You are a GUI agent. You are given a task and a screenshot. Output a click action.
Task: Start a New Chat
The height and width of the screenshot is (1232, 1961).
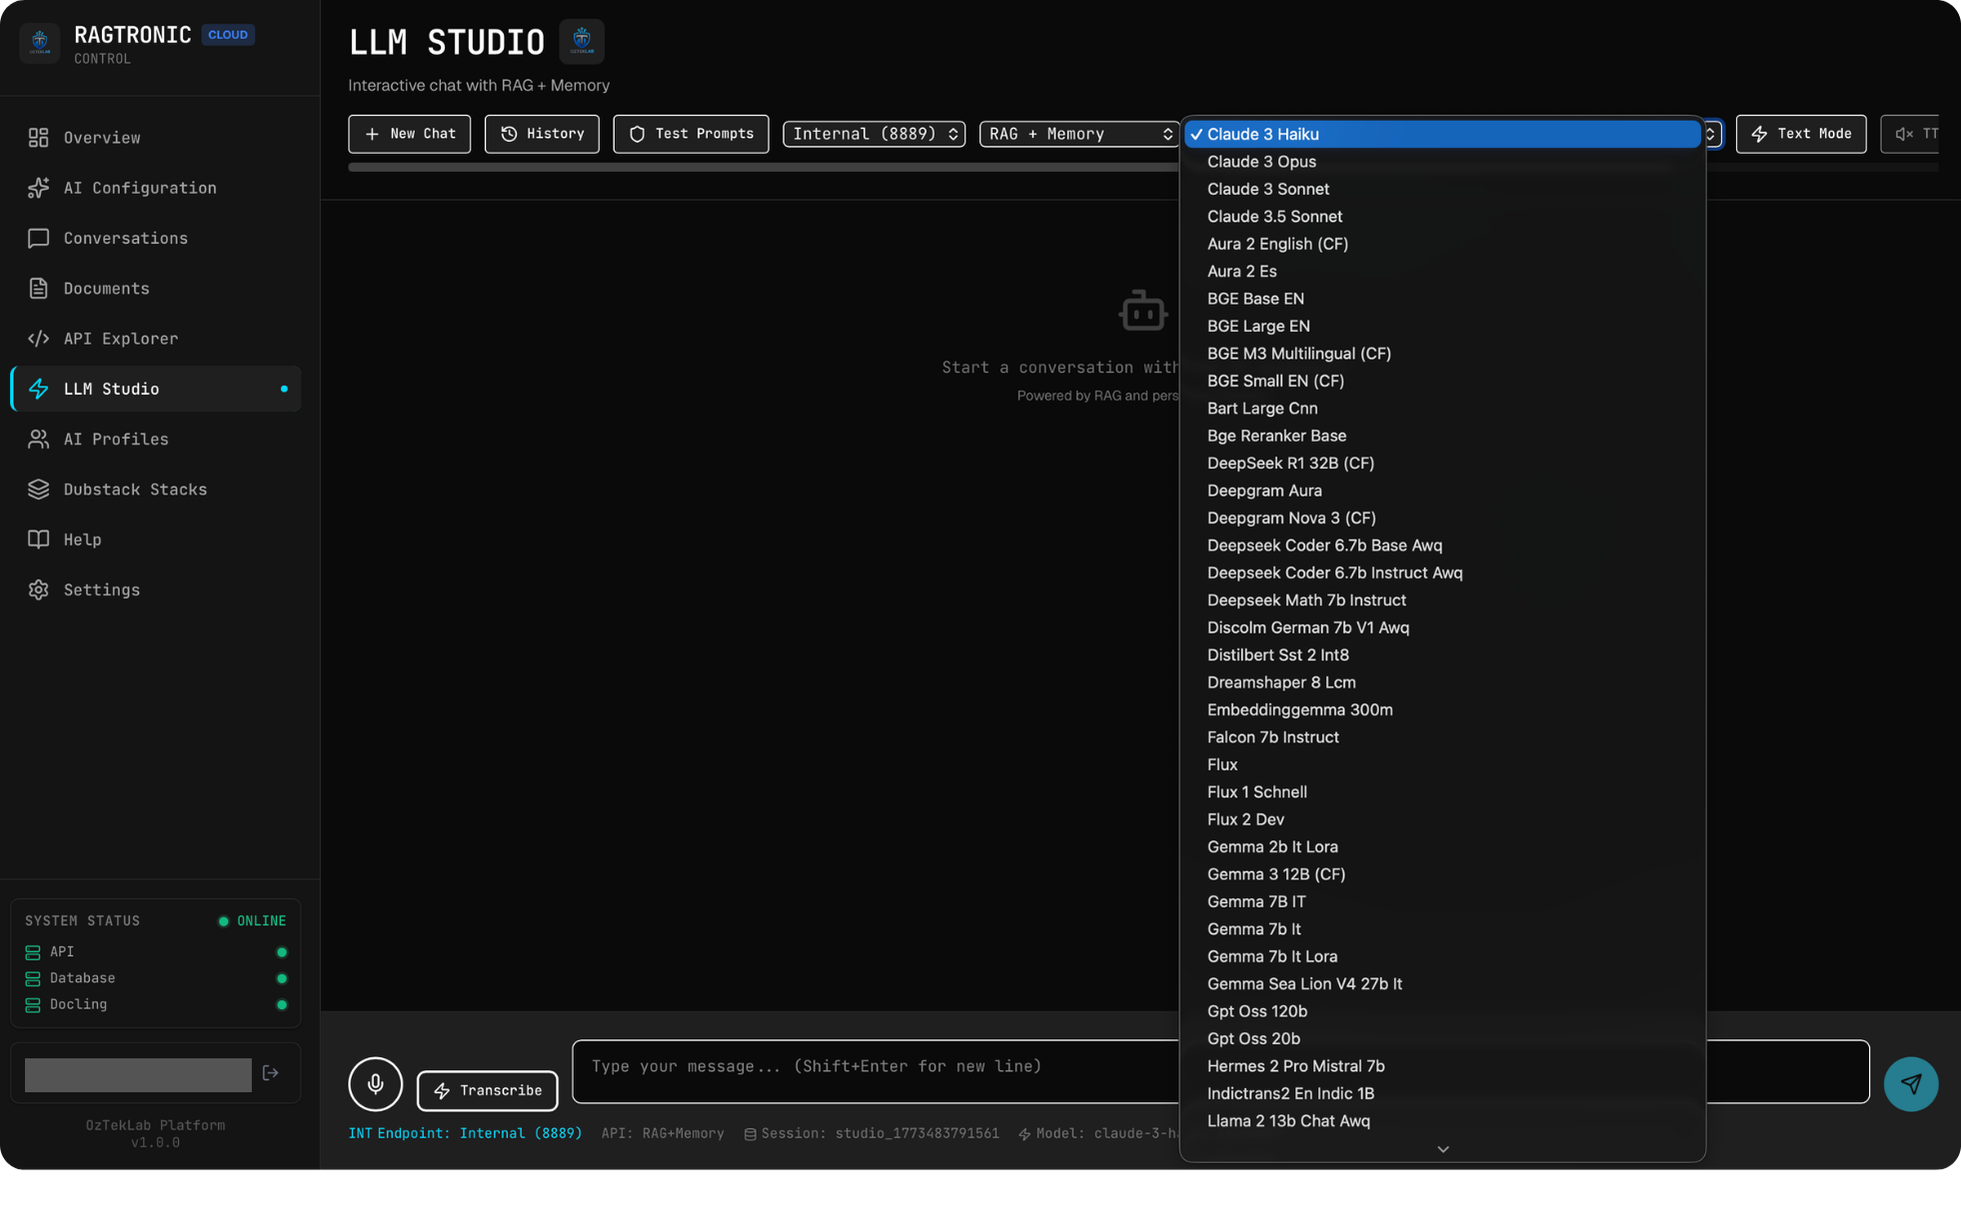[x=409, y=133]
